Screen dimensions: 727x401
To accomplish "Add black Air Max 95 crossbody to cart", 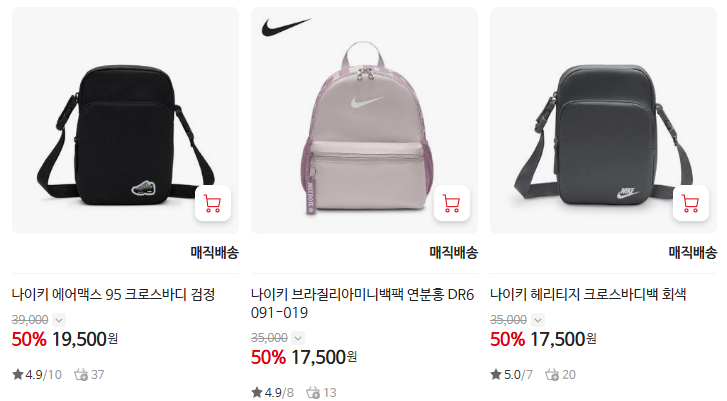I will coord(213,203).
